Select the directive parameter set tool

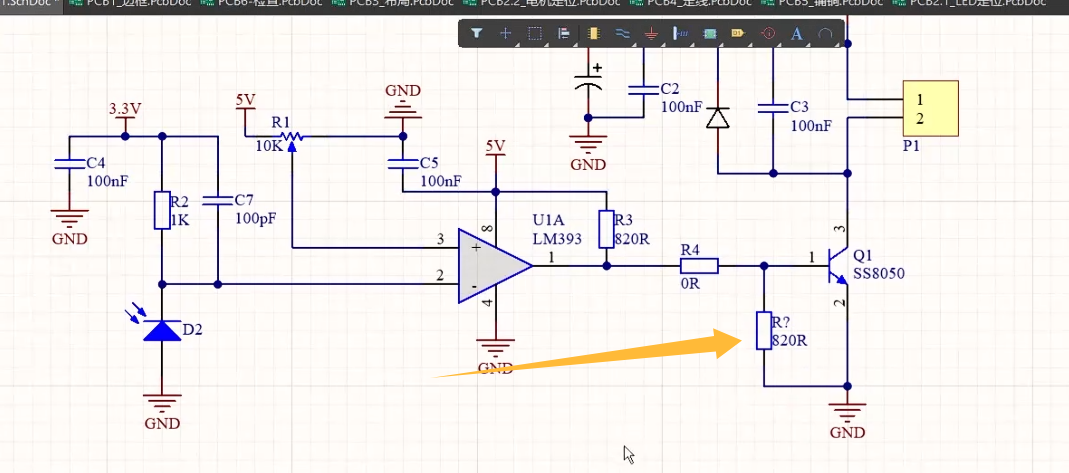click(x=768, y=33)
